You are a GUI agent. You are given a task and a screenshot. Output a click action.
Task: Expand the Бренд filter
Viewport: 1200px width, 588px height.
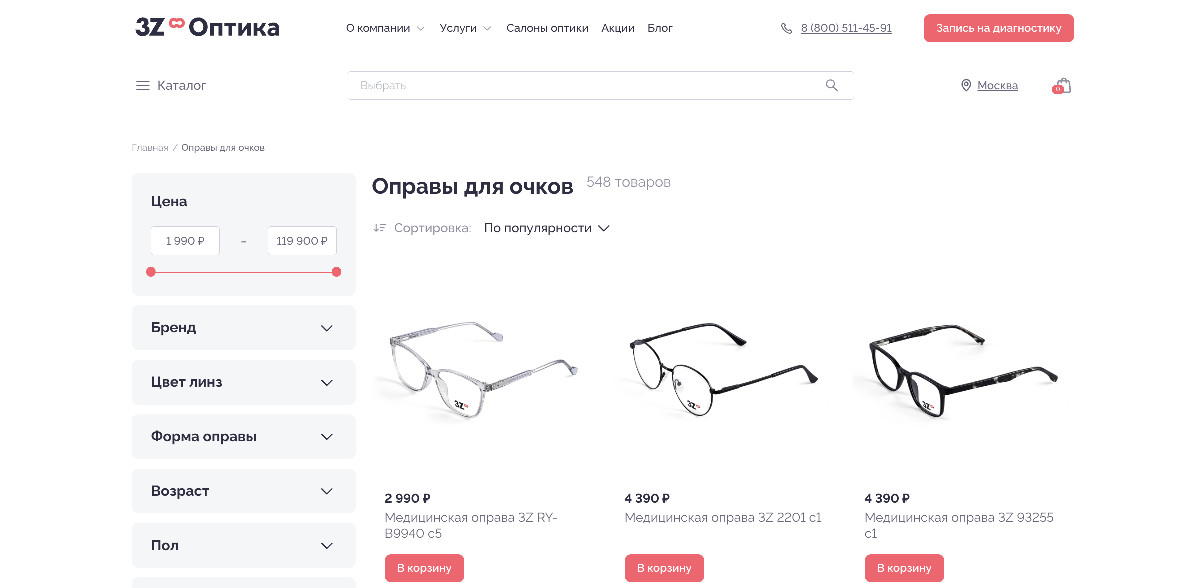(x=244, y=328)
